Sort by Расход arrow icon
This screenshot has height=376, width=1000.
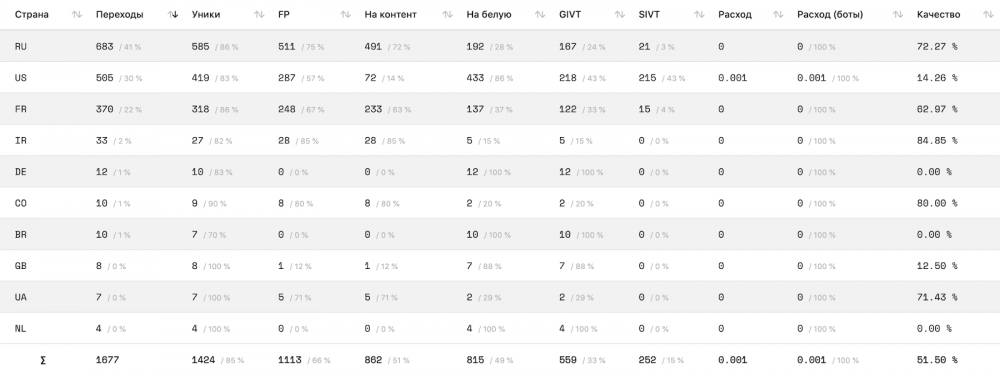tap(778, 15)
